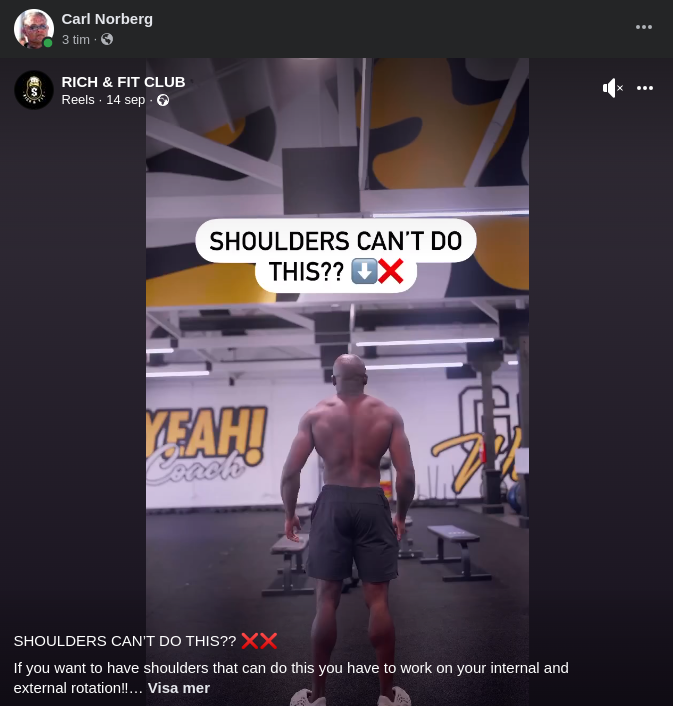The height and width of the screenshot is (706, 673).
Task: Click the 'Reels' label under the club name
Action: tap(78, 100)
